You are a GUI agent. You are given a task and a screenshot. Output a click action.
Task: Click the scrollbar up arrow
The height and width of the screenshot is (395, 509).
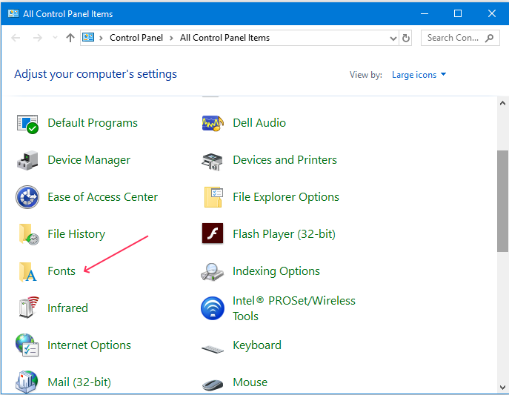502,103
